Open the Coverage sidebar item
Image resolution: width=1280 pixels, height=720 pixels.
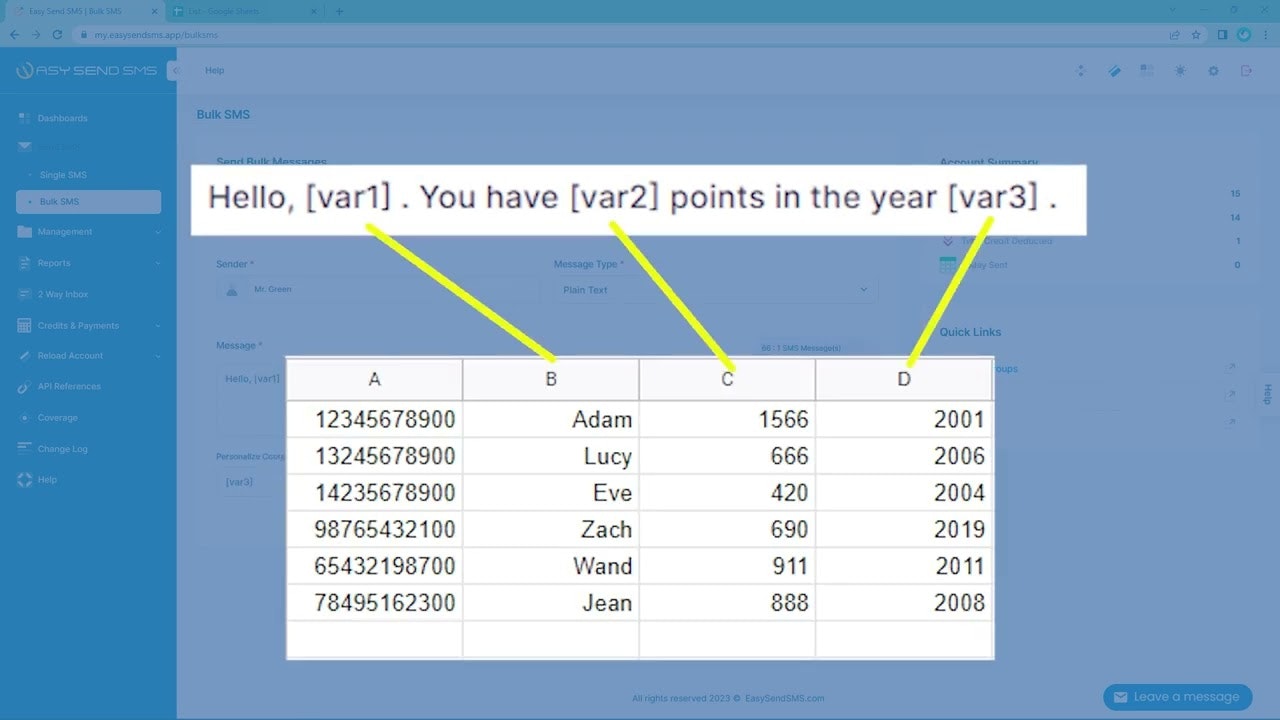(x=88, y=417)
